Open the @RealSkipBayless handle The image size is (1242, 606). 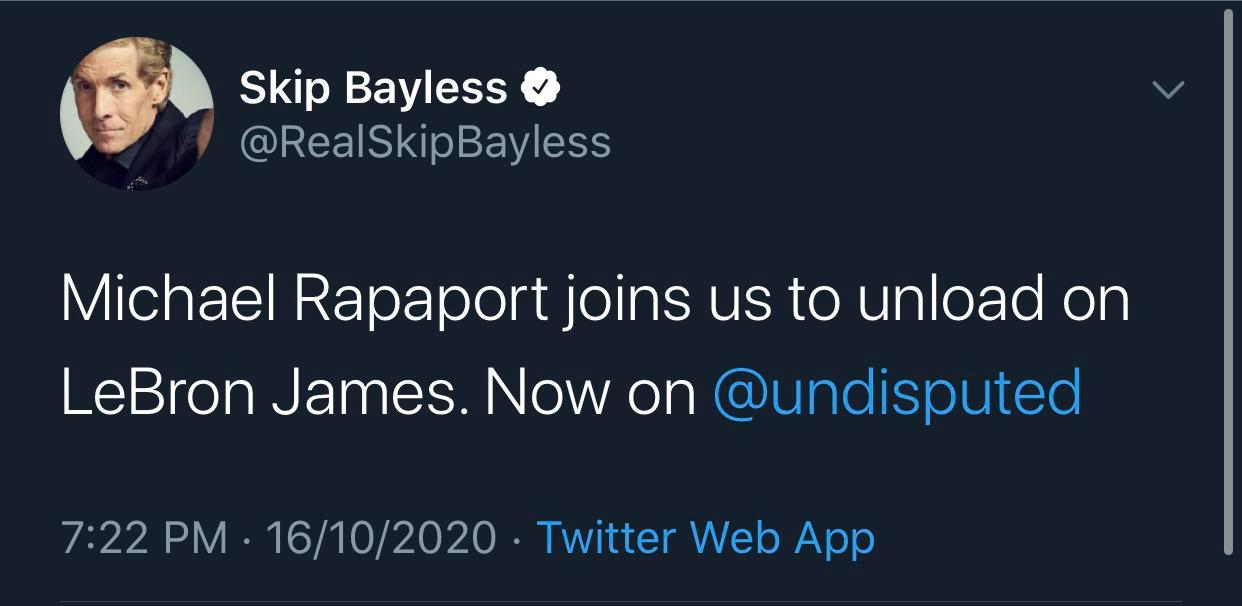pyautogui.click(x=425, y=142)
